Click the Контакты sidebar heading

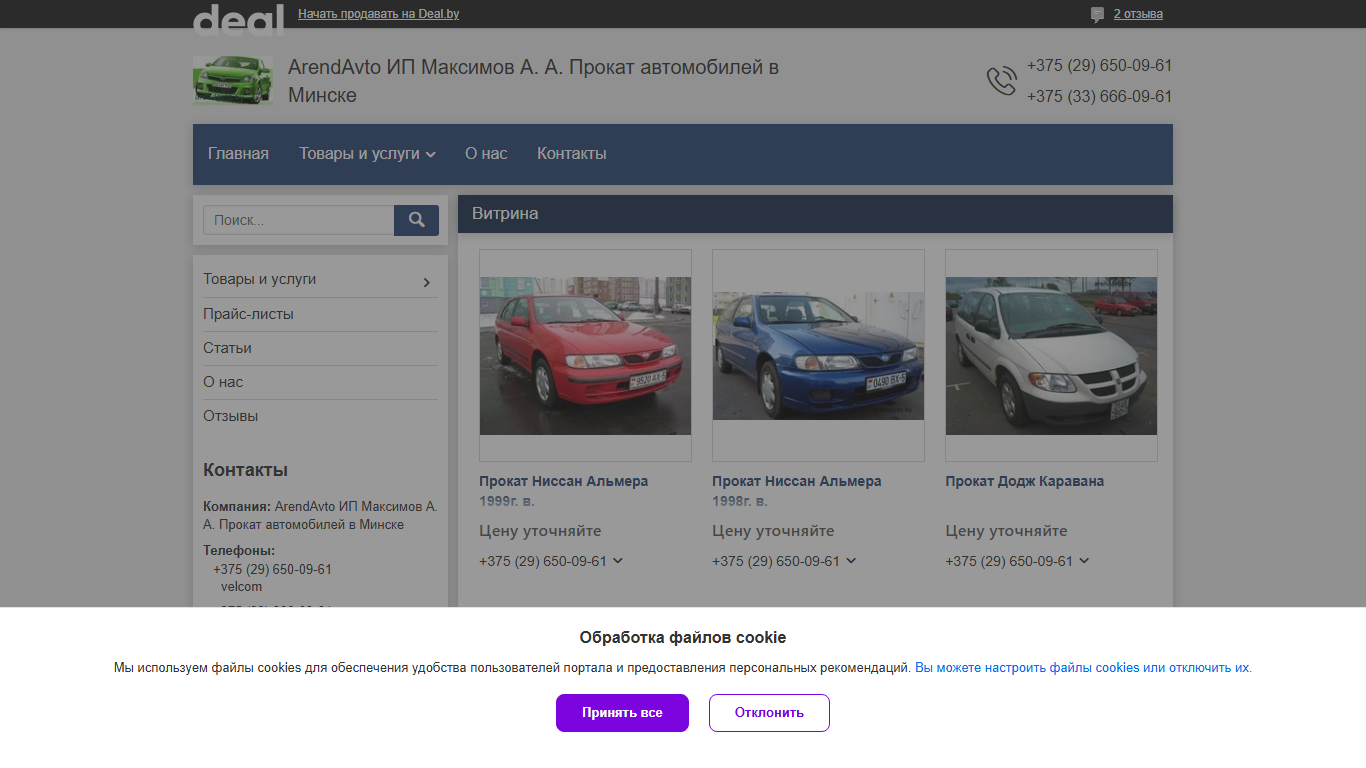pyautogui.click(x=245, y=470)
